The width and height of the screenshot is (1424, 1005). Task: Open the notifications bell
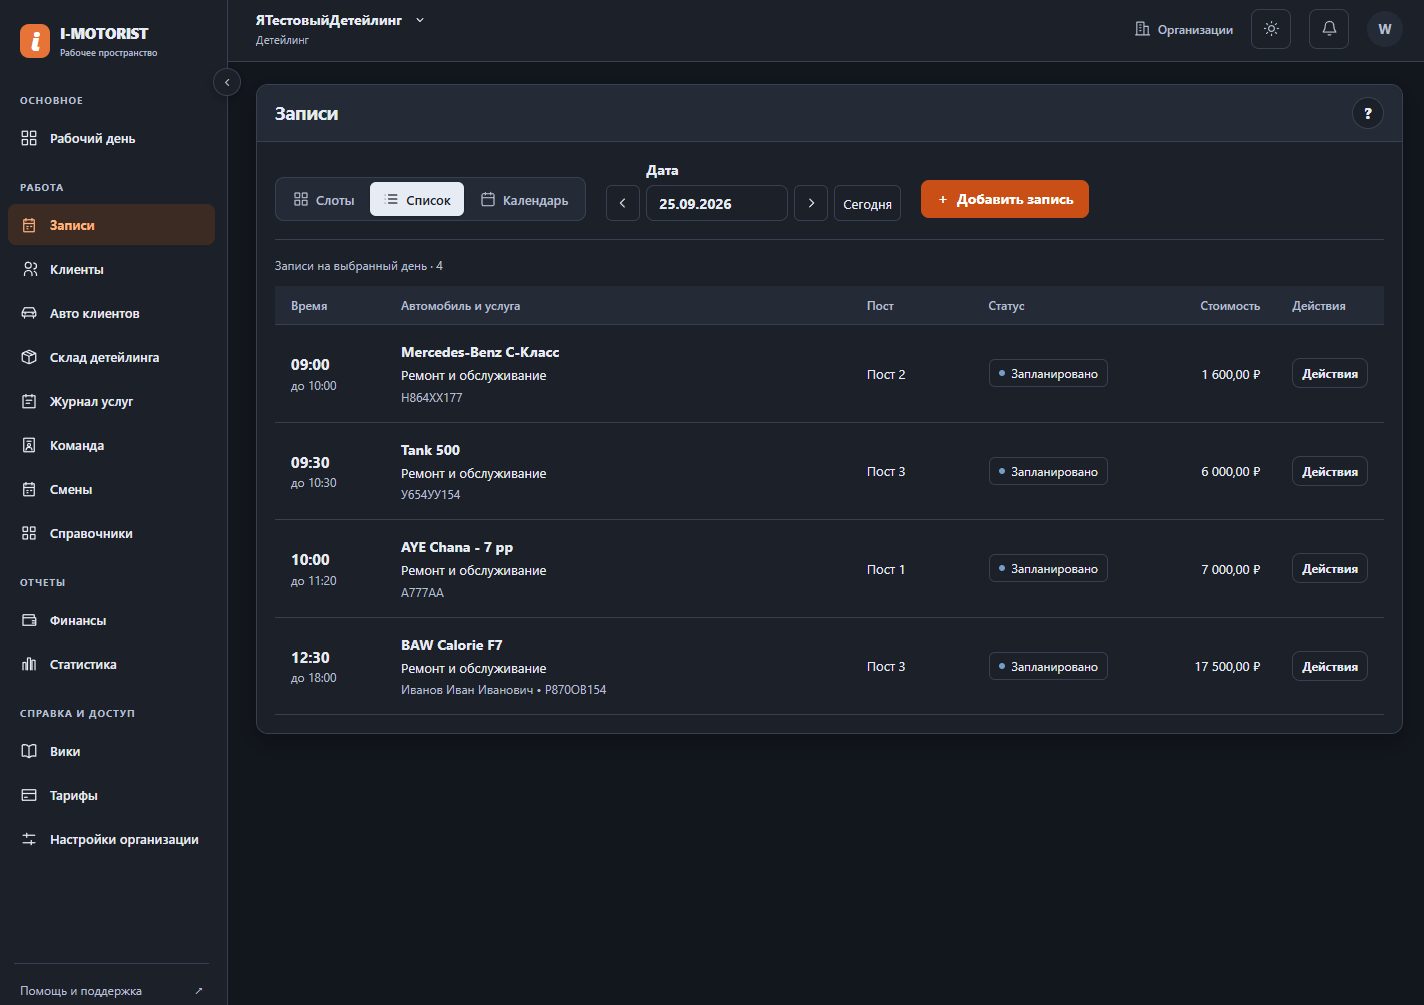(1329, 29)
